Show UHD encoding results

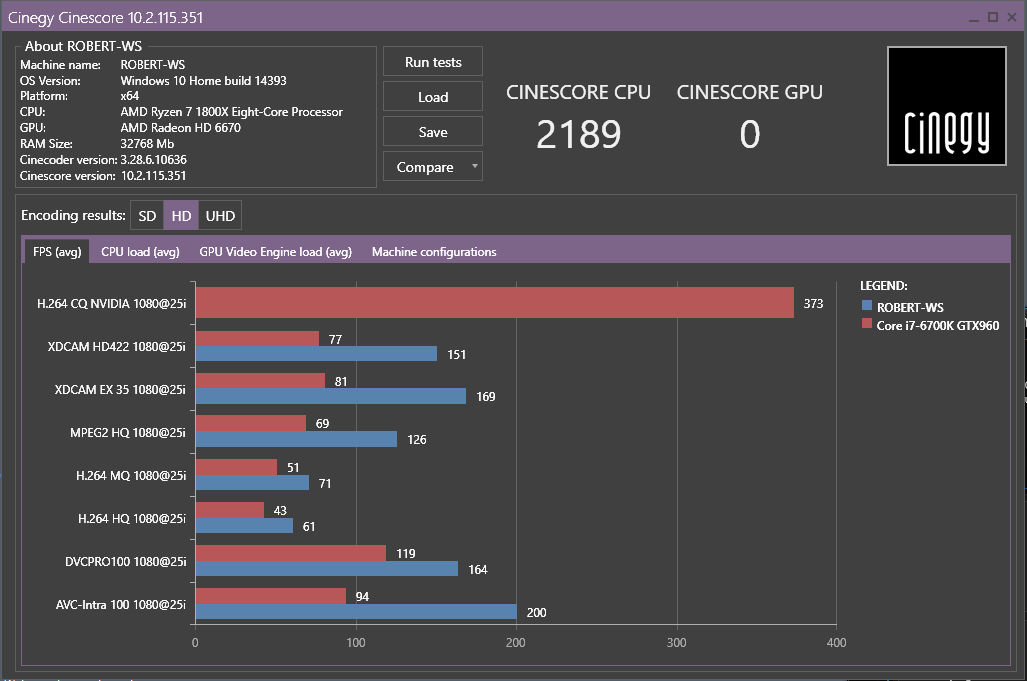(220, 215)
